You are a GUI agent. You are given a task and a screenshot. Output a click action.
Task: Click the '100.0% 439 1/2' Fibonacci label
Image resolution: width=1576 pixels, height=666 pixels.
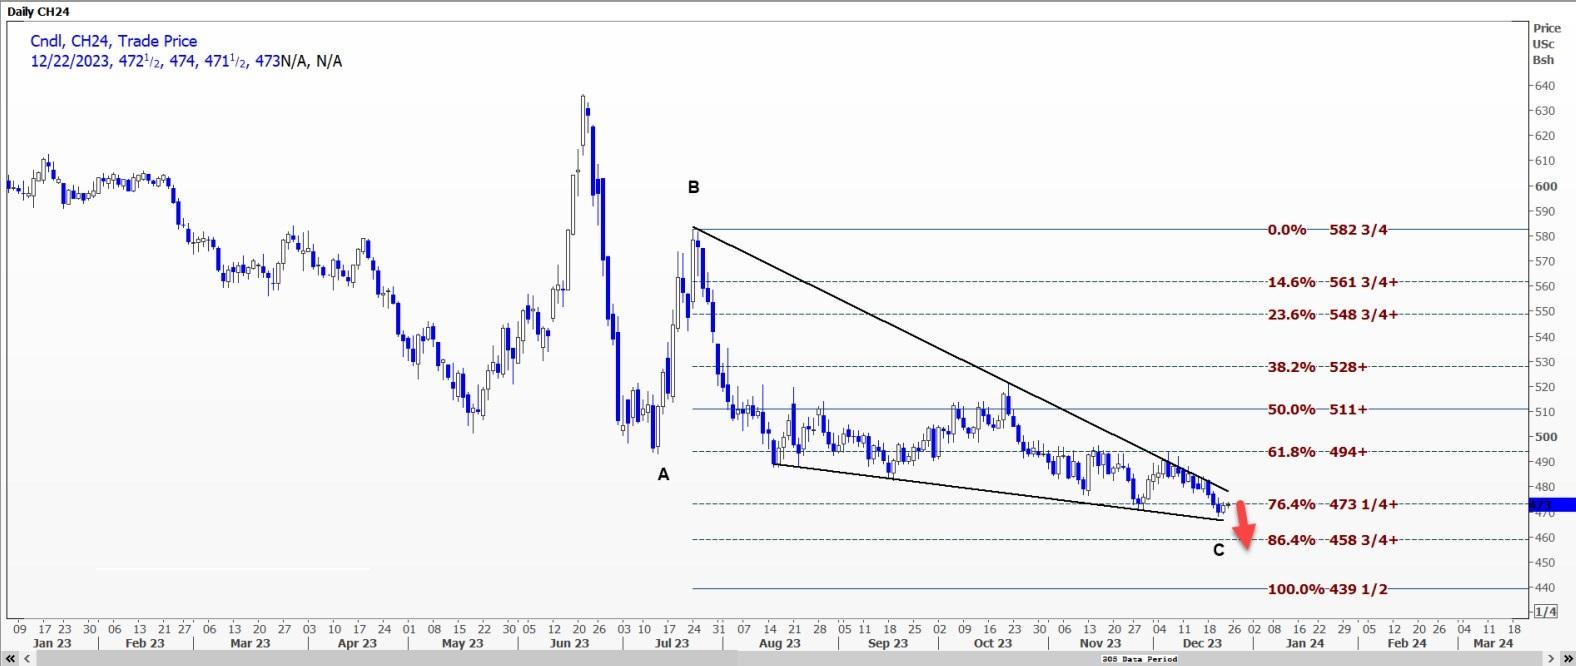[1327, 589]
